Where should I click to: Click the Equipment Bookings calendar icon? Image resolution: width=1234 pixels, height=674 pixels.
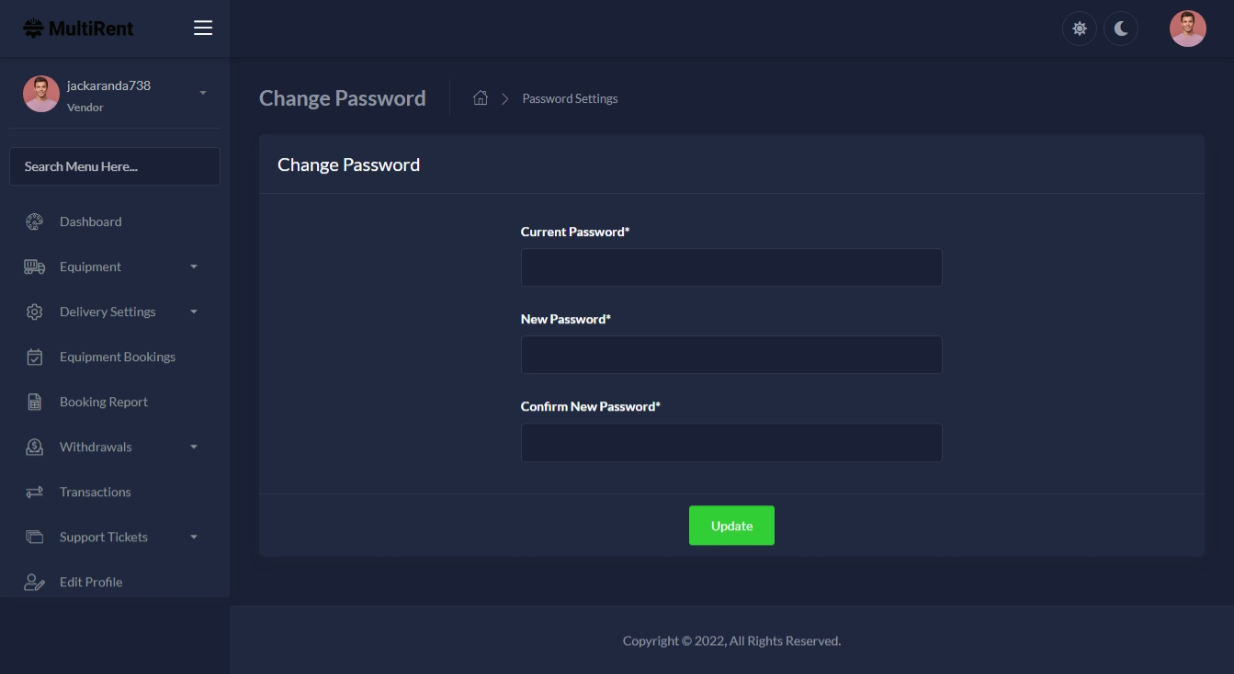(34, 357)
